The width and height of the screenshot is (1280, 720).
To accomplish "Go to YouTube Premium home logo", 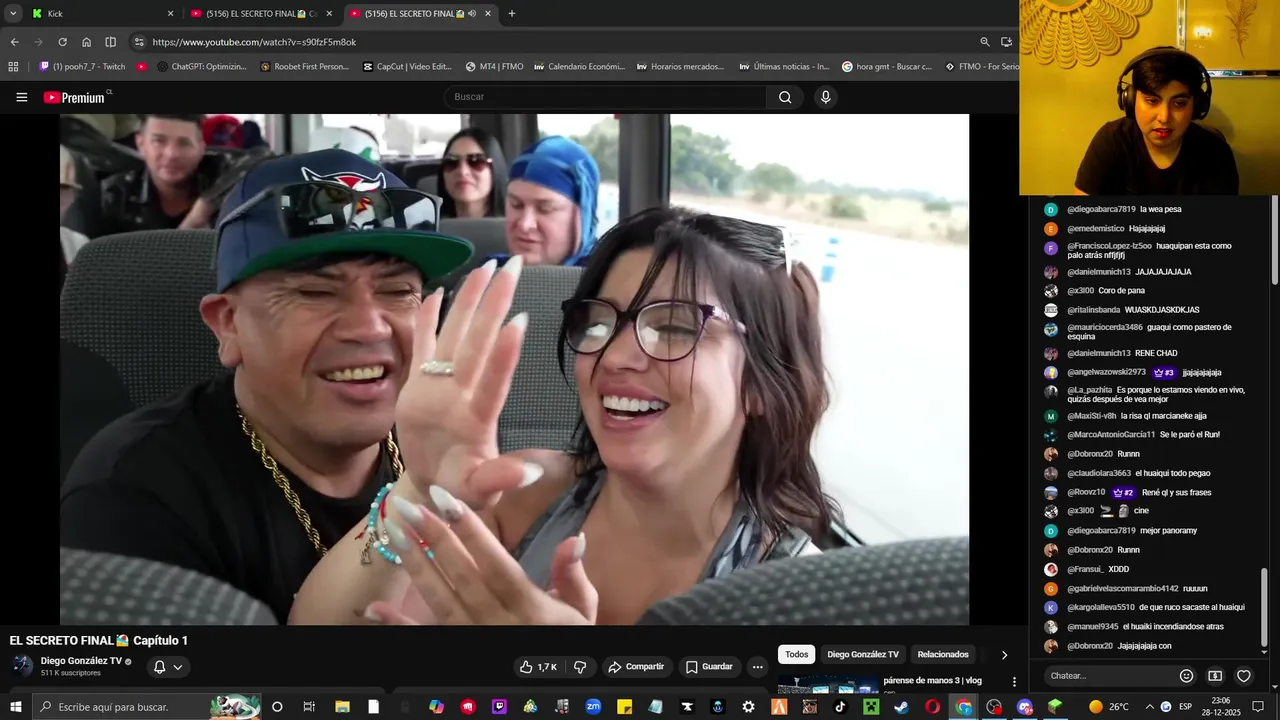I will click(x=75, y=97).
